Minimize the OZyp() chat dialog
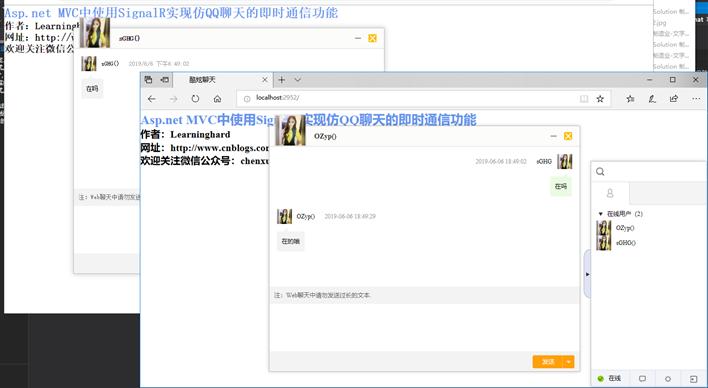This screenshot has height=388, width=708. click(x=553, y=136)
